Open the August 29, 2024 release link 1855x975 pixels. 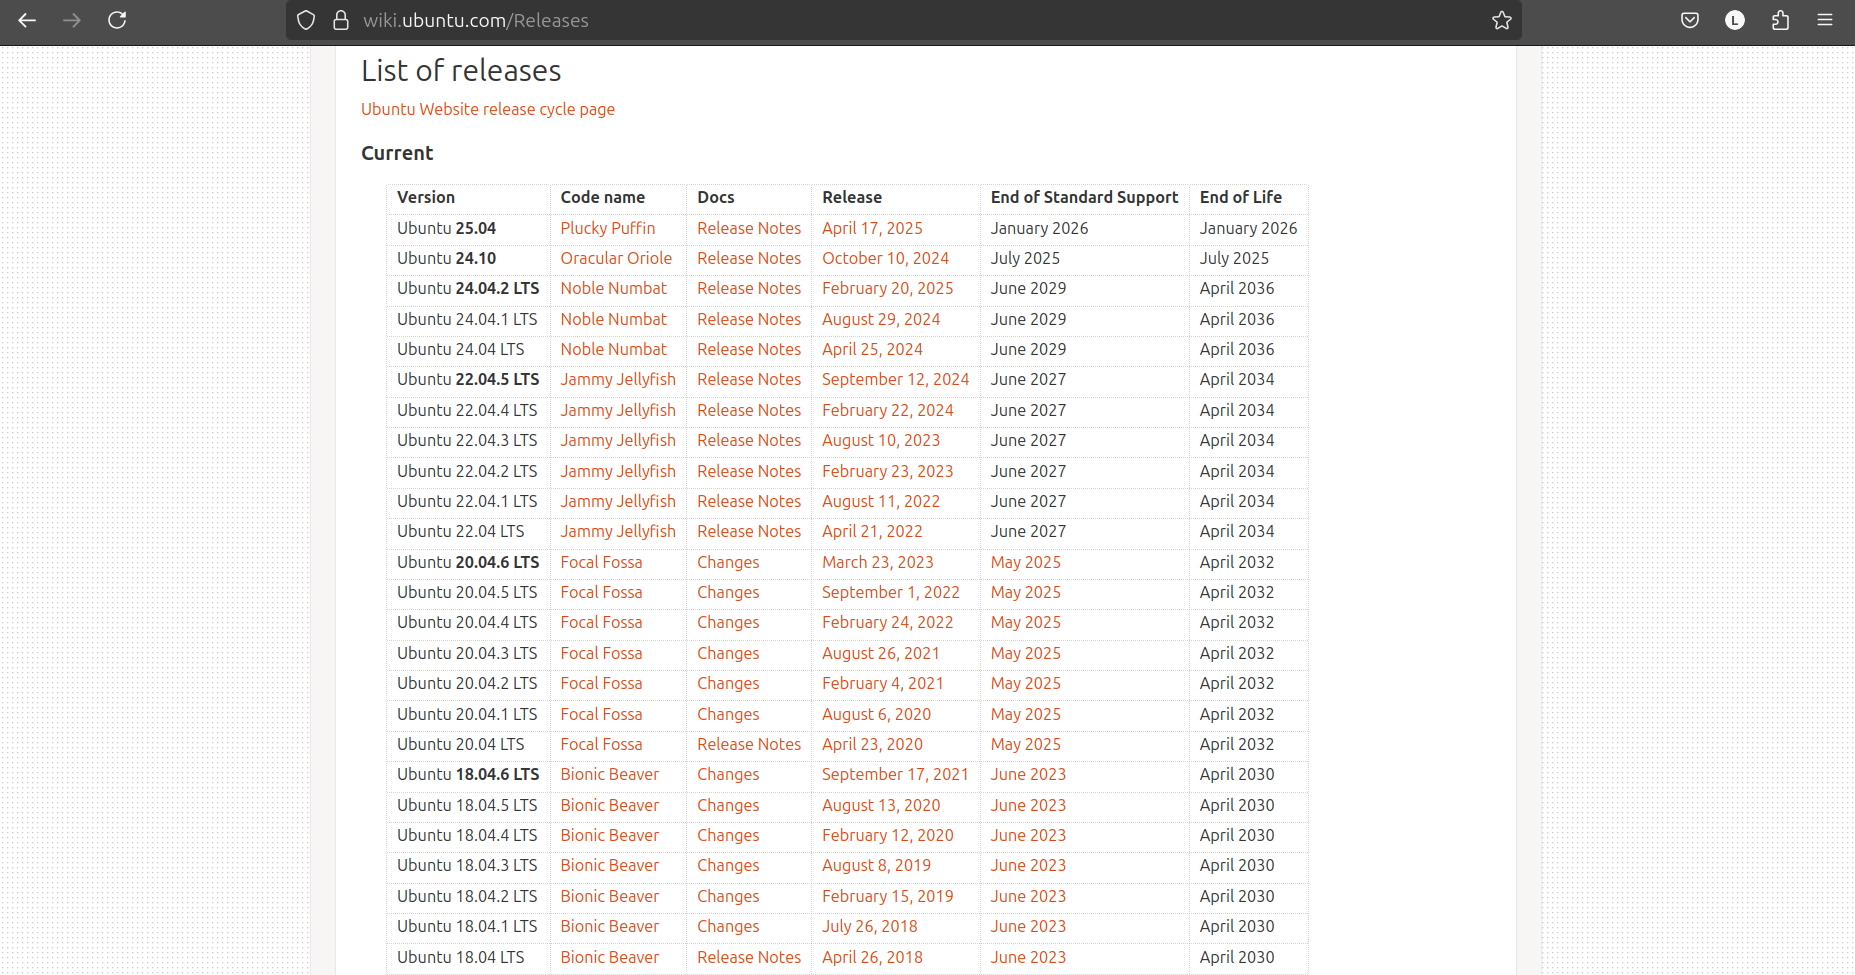[881, 319]
